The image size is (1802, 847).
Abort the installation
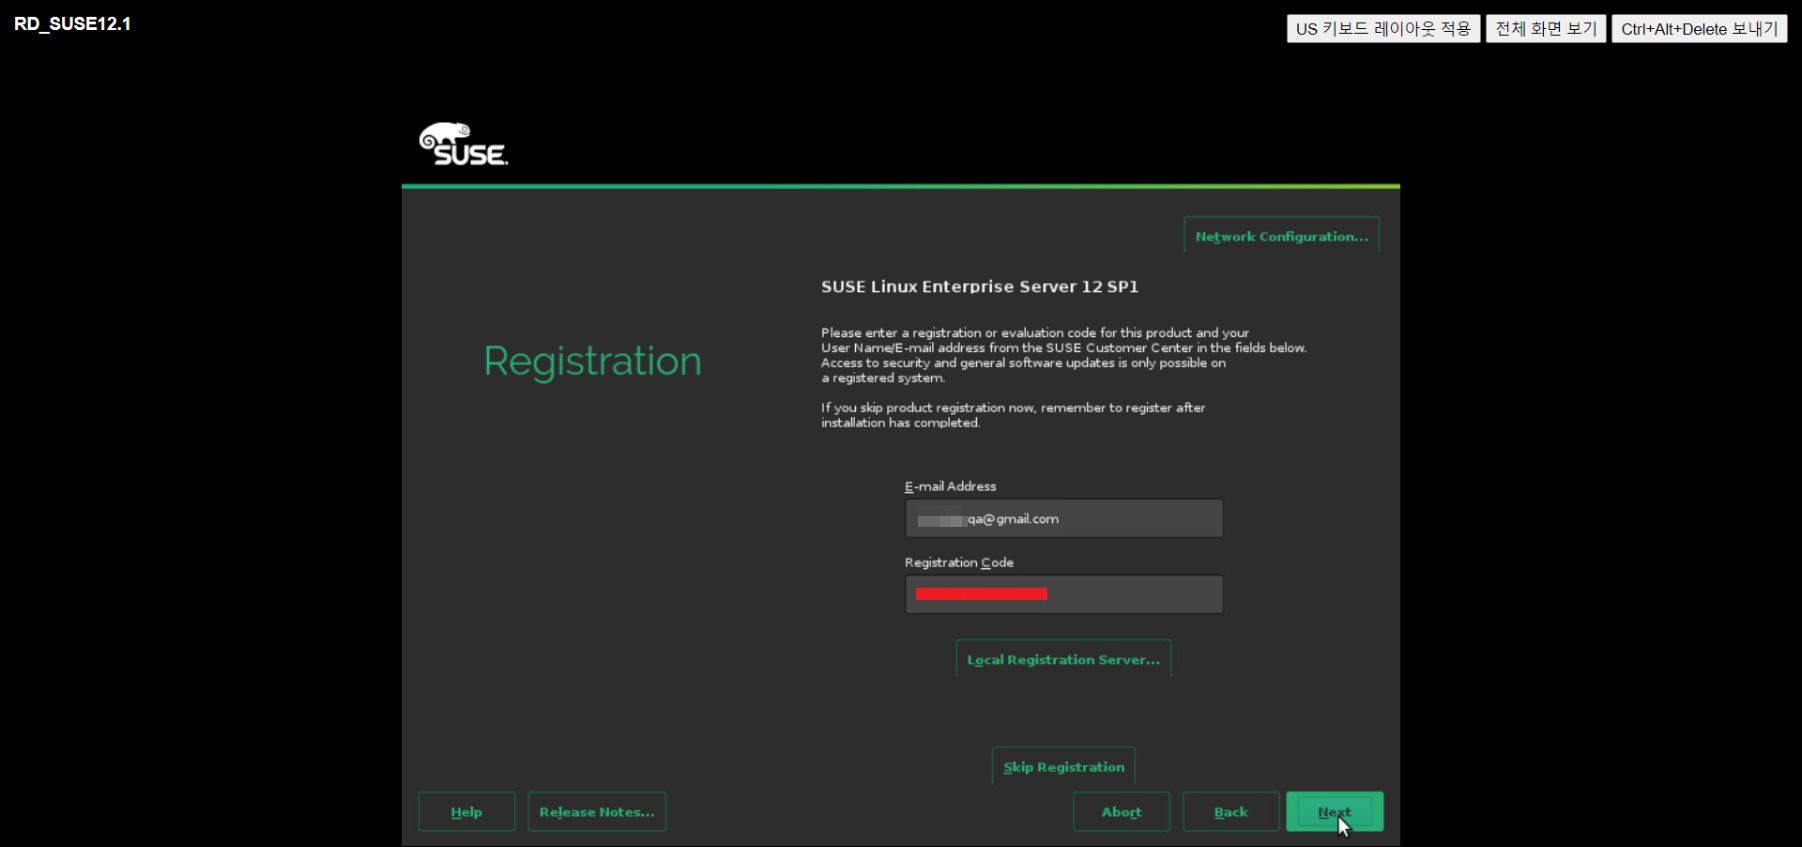pos(1121,812)
